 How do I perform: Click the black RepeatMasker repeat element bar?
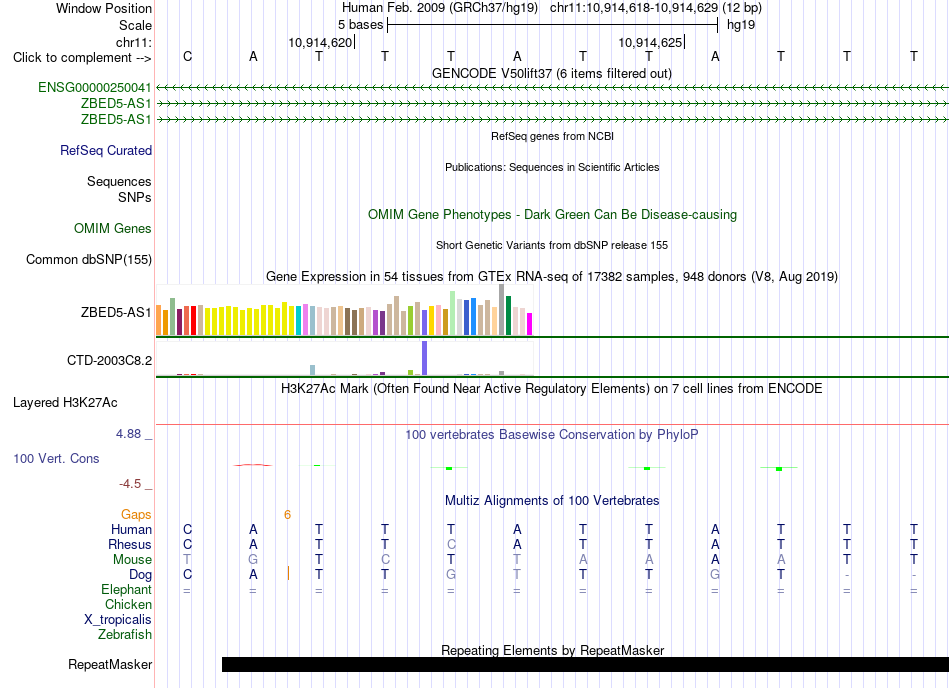pos(585,664)
